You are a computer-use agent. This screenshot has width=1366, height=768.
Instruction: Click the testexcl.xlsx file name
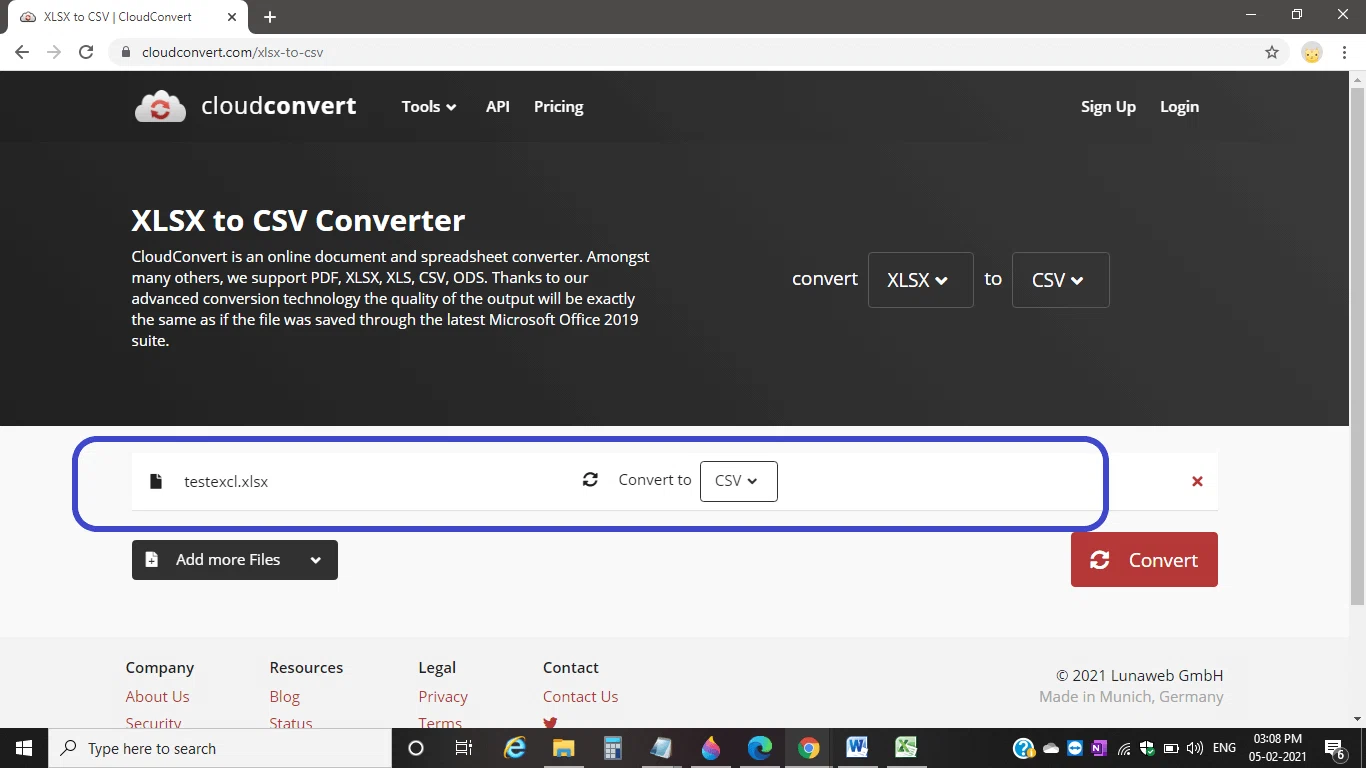click(x=226, y=482)
